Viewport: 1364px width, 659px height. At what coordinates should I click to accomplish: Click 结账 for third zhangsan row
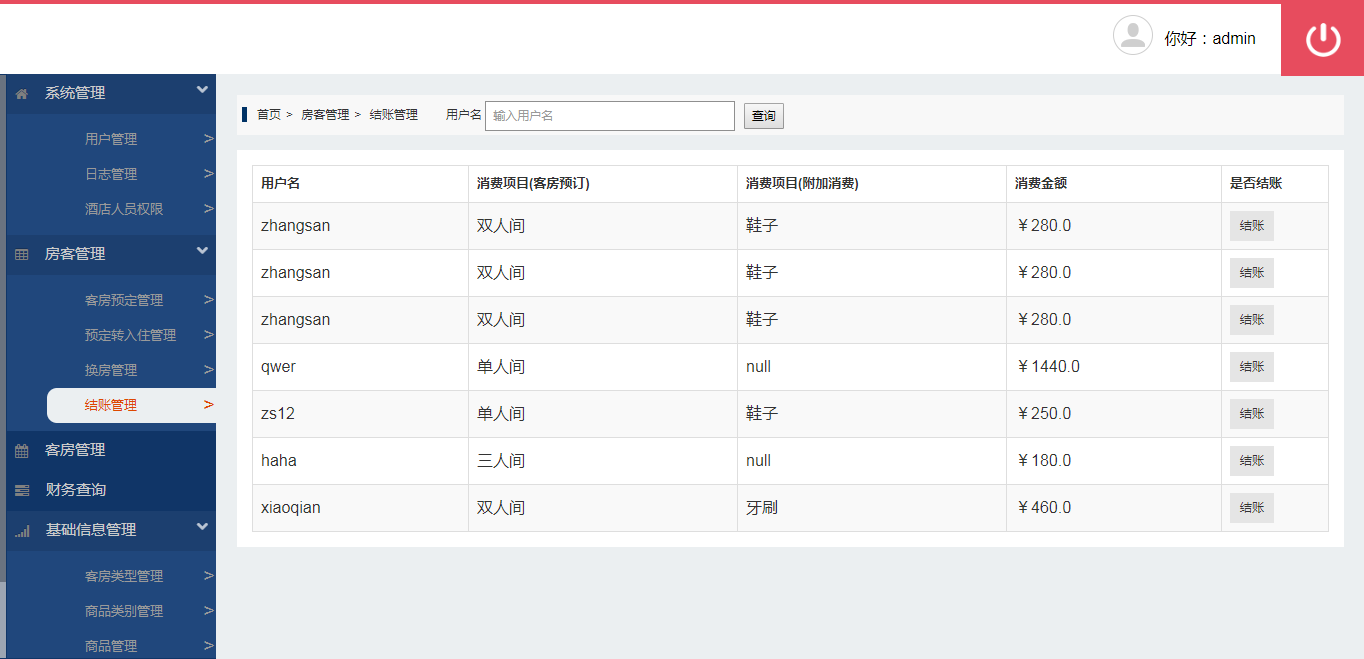coord(1252,320)
